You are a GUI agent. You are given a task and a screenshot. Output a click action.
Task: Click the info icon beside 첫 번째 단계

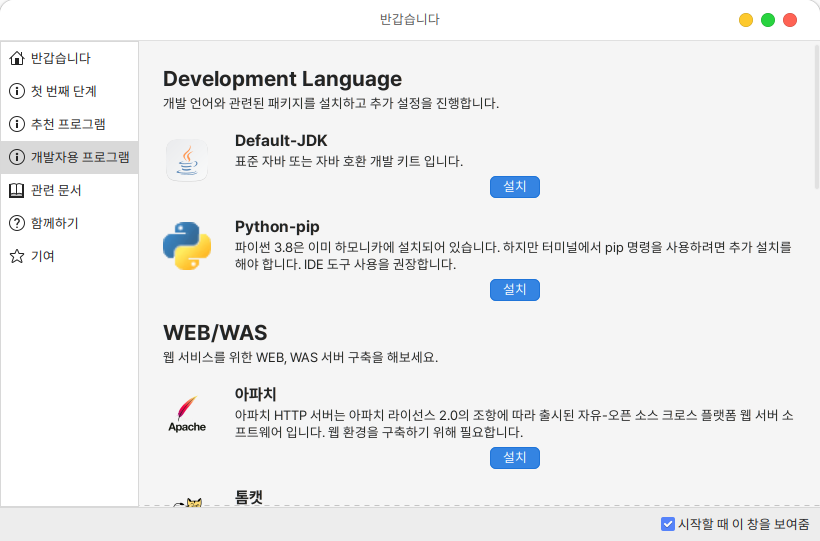coord(17,91)
